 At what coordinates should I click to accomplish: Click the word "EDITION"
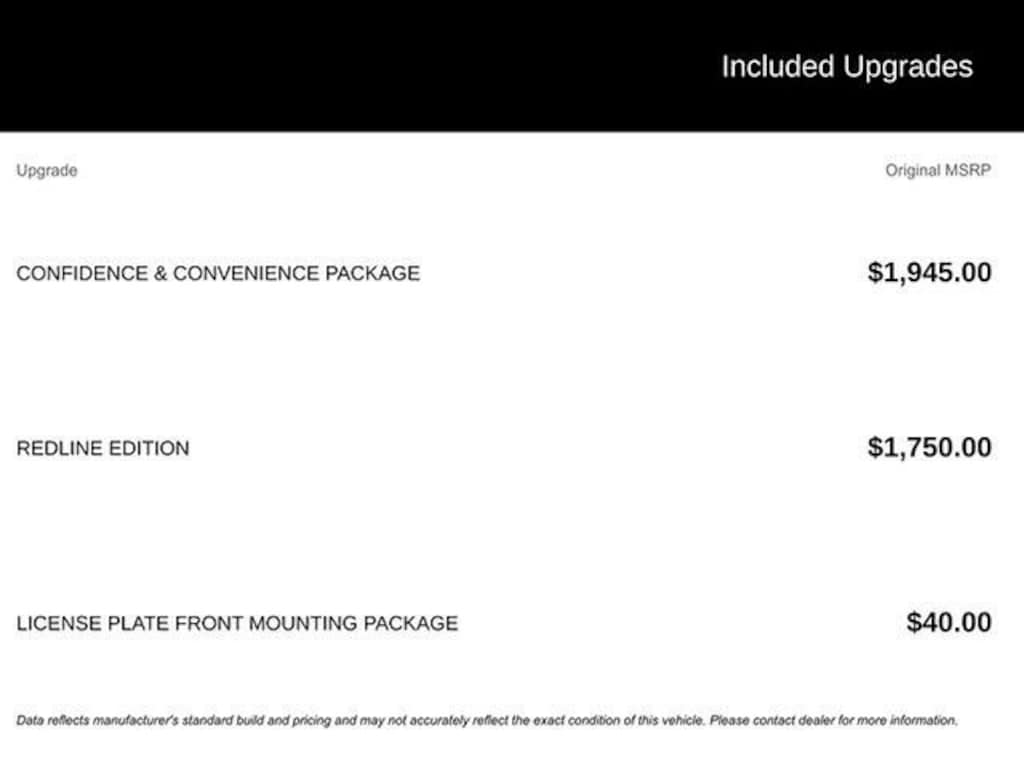(149, 448)
